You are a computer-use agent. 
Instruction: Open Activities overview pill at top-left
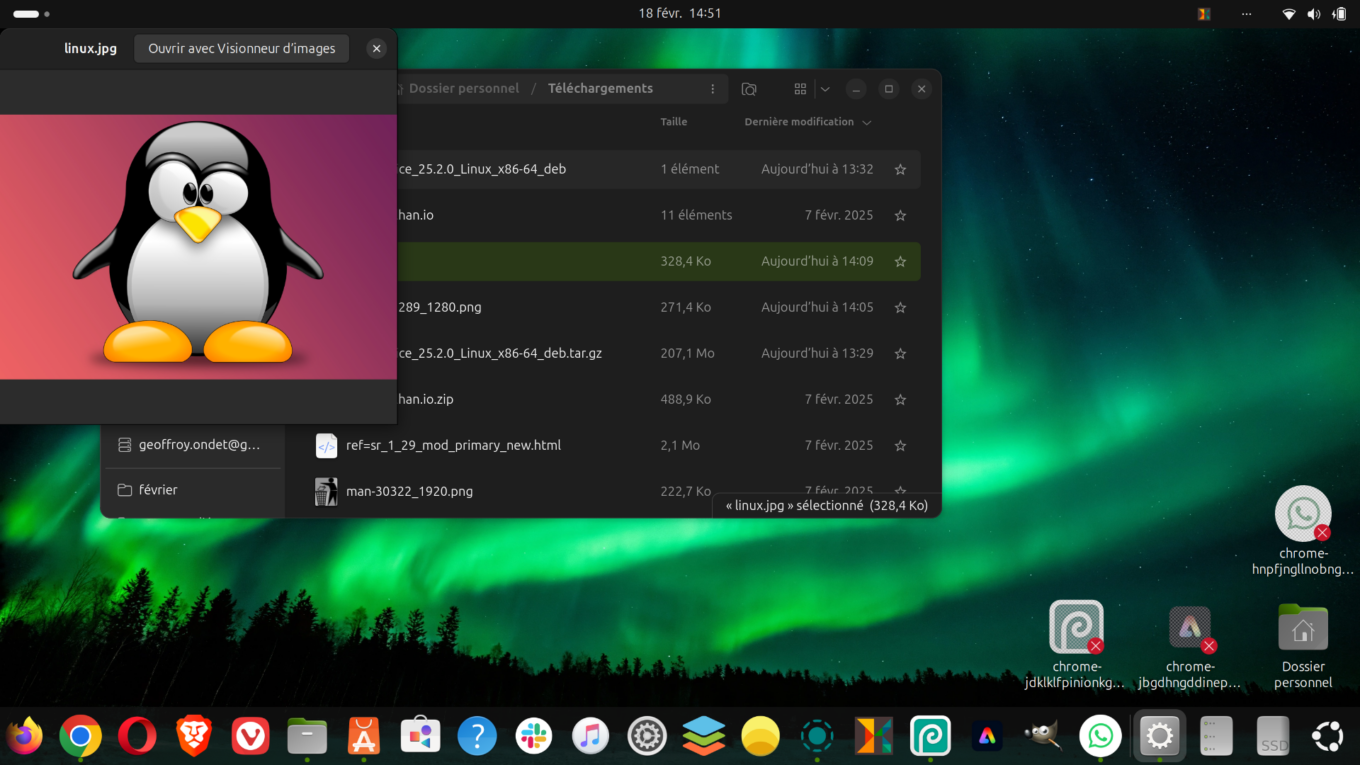pos(31,14)
